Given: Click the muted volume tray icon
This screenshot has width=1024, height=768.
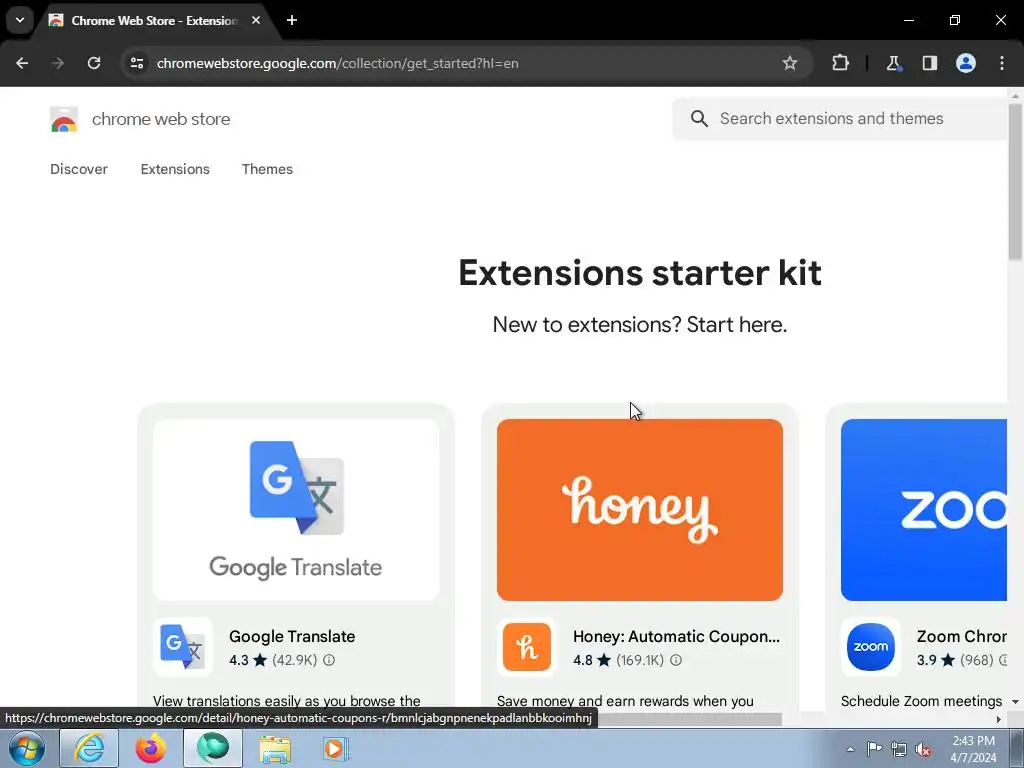Looking at the screenshot, I should pyautogui.click(x=923, y=750).
